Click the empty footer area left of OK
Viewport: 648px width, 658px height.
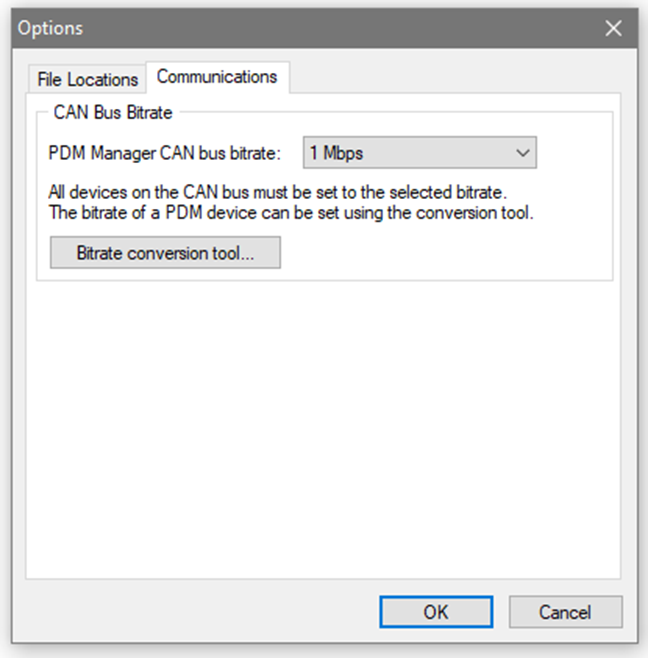(x=200, y=612)
